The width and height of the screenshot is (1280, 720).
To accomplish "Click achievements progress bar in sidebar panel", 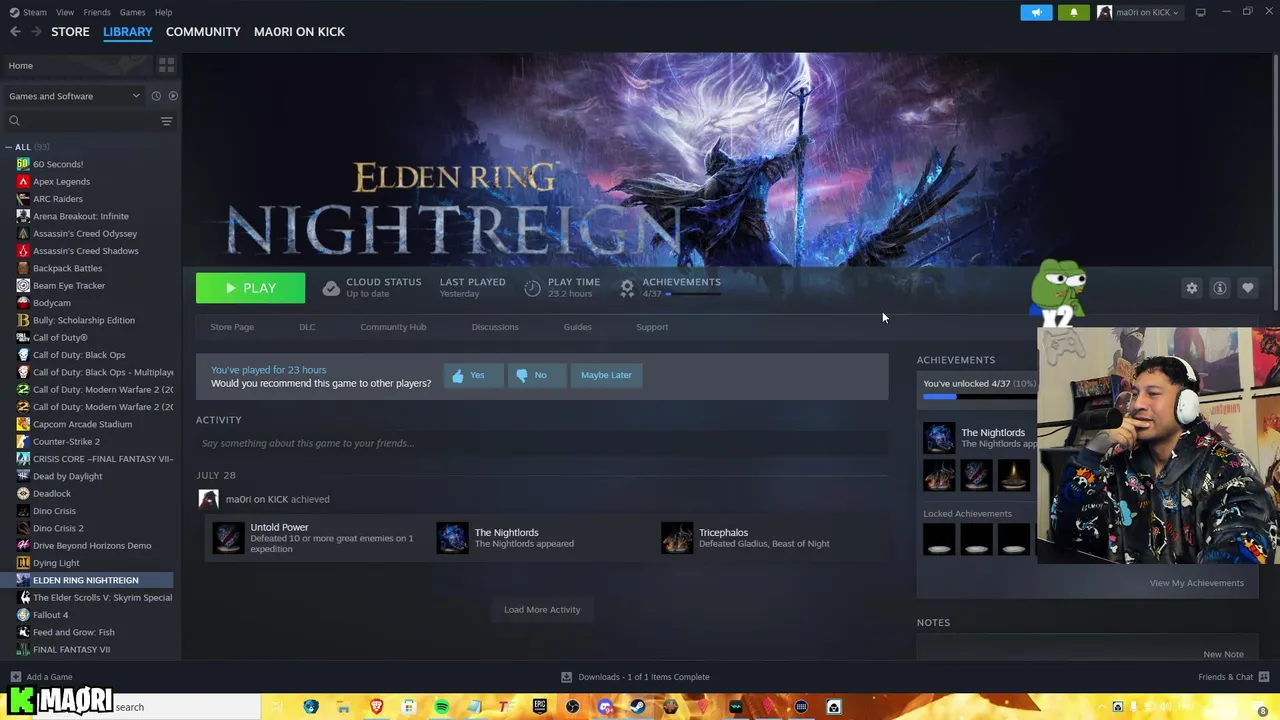I will 980,397.
